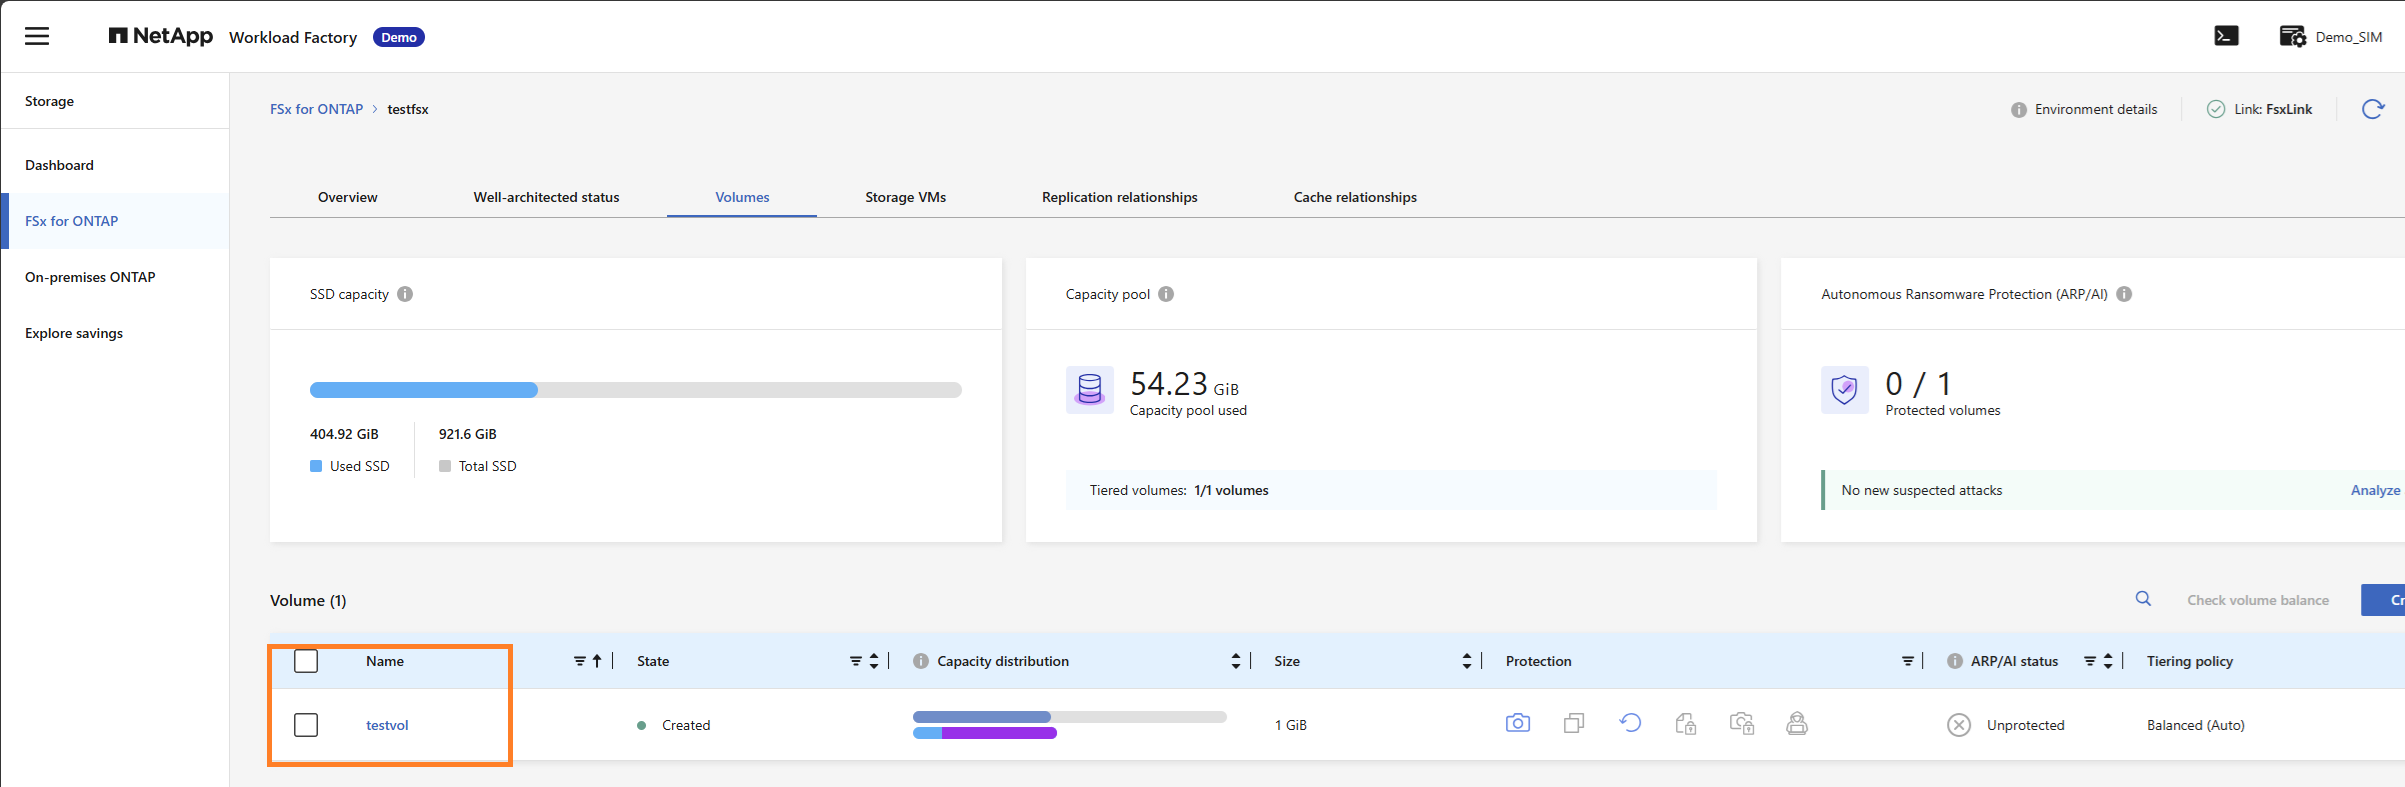
Task: Click Check volume balance button
Action: point(2258,600)
